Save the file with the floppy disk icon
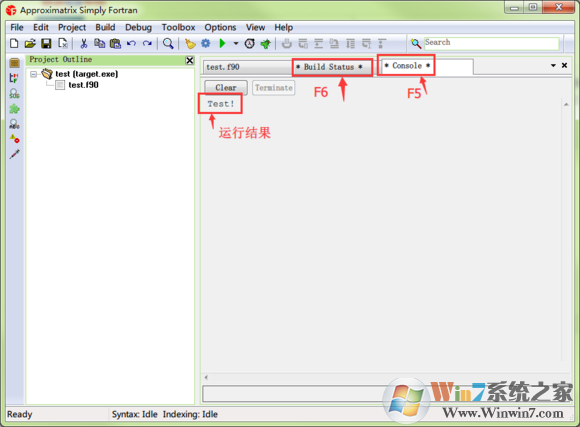The width and height of the screenshot is (580, 427). coord(46,44)
